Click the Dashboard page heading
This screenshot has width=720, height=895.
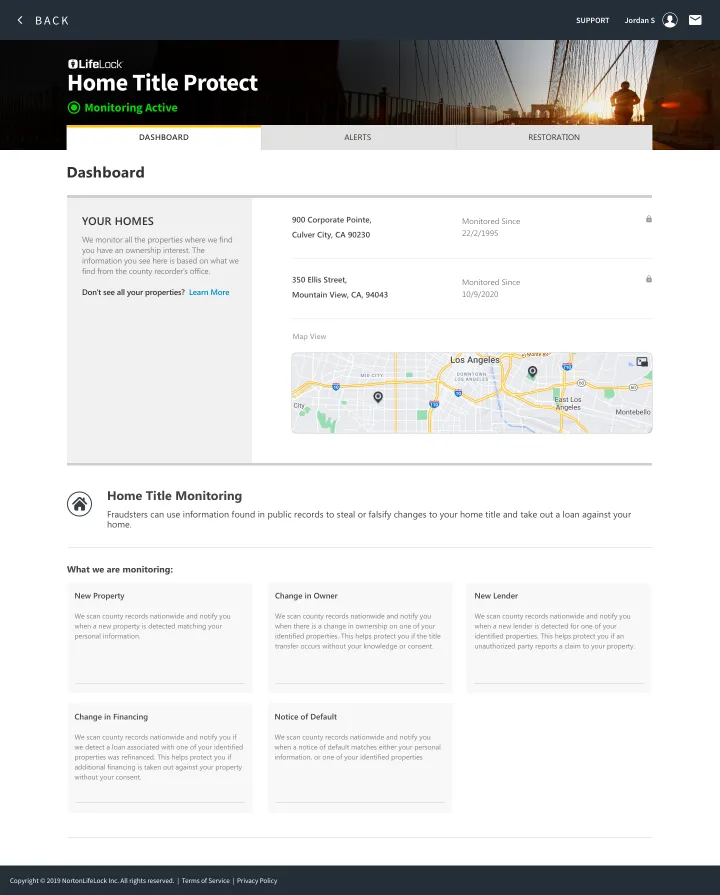(x=106, y=172)
